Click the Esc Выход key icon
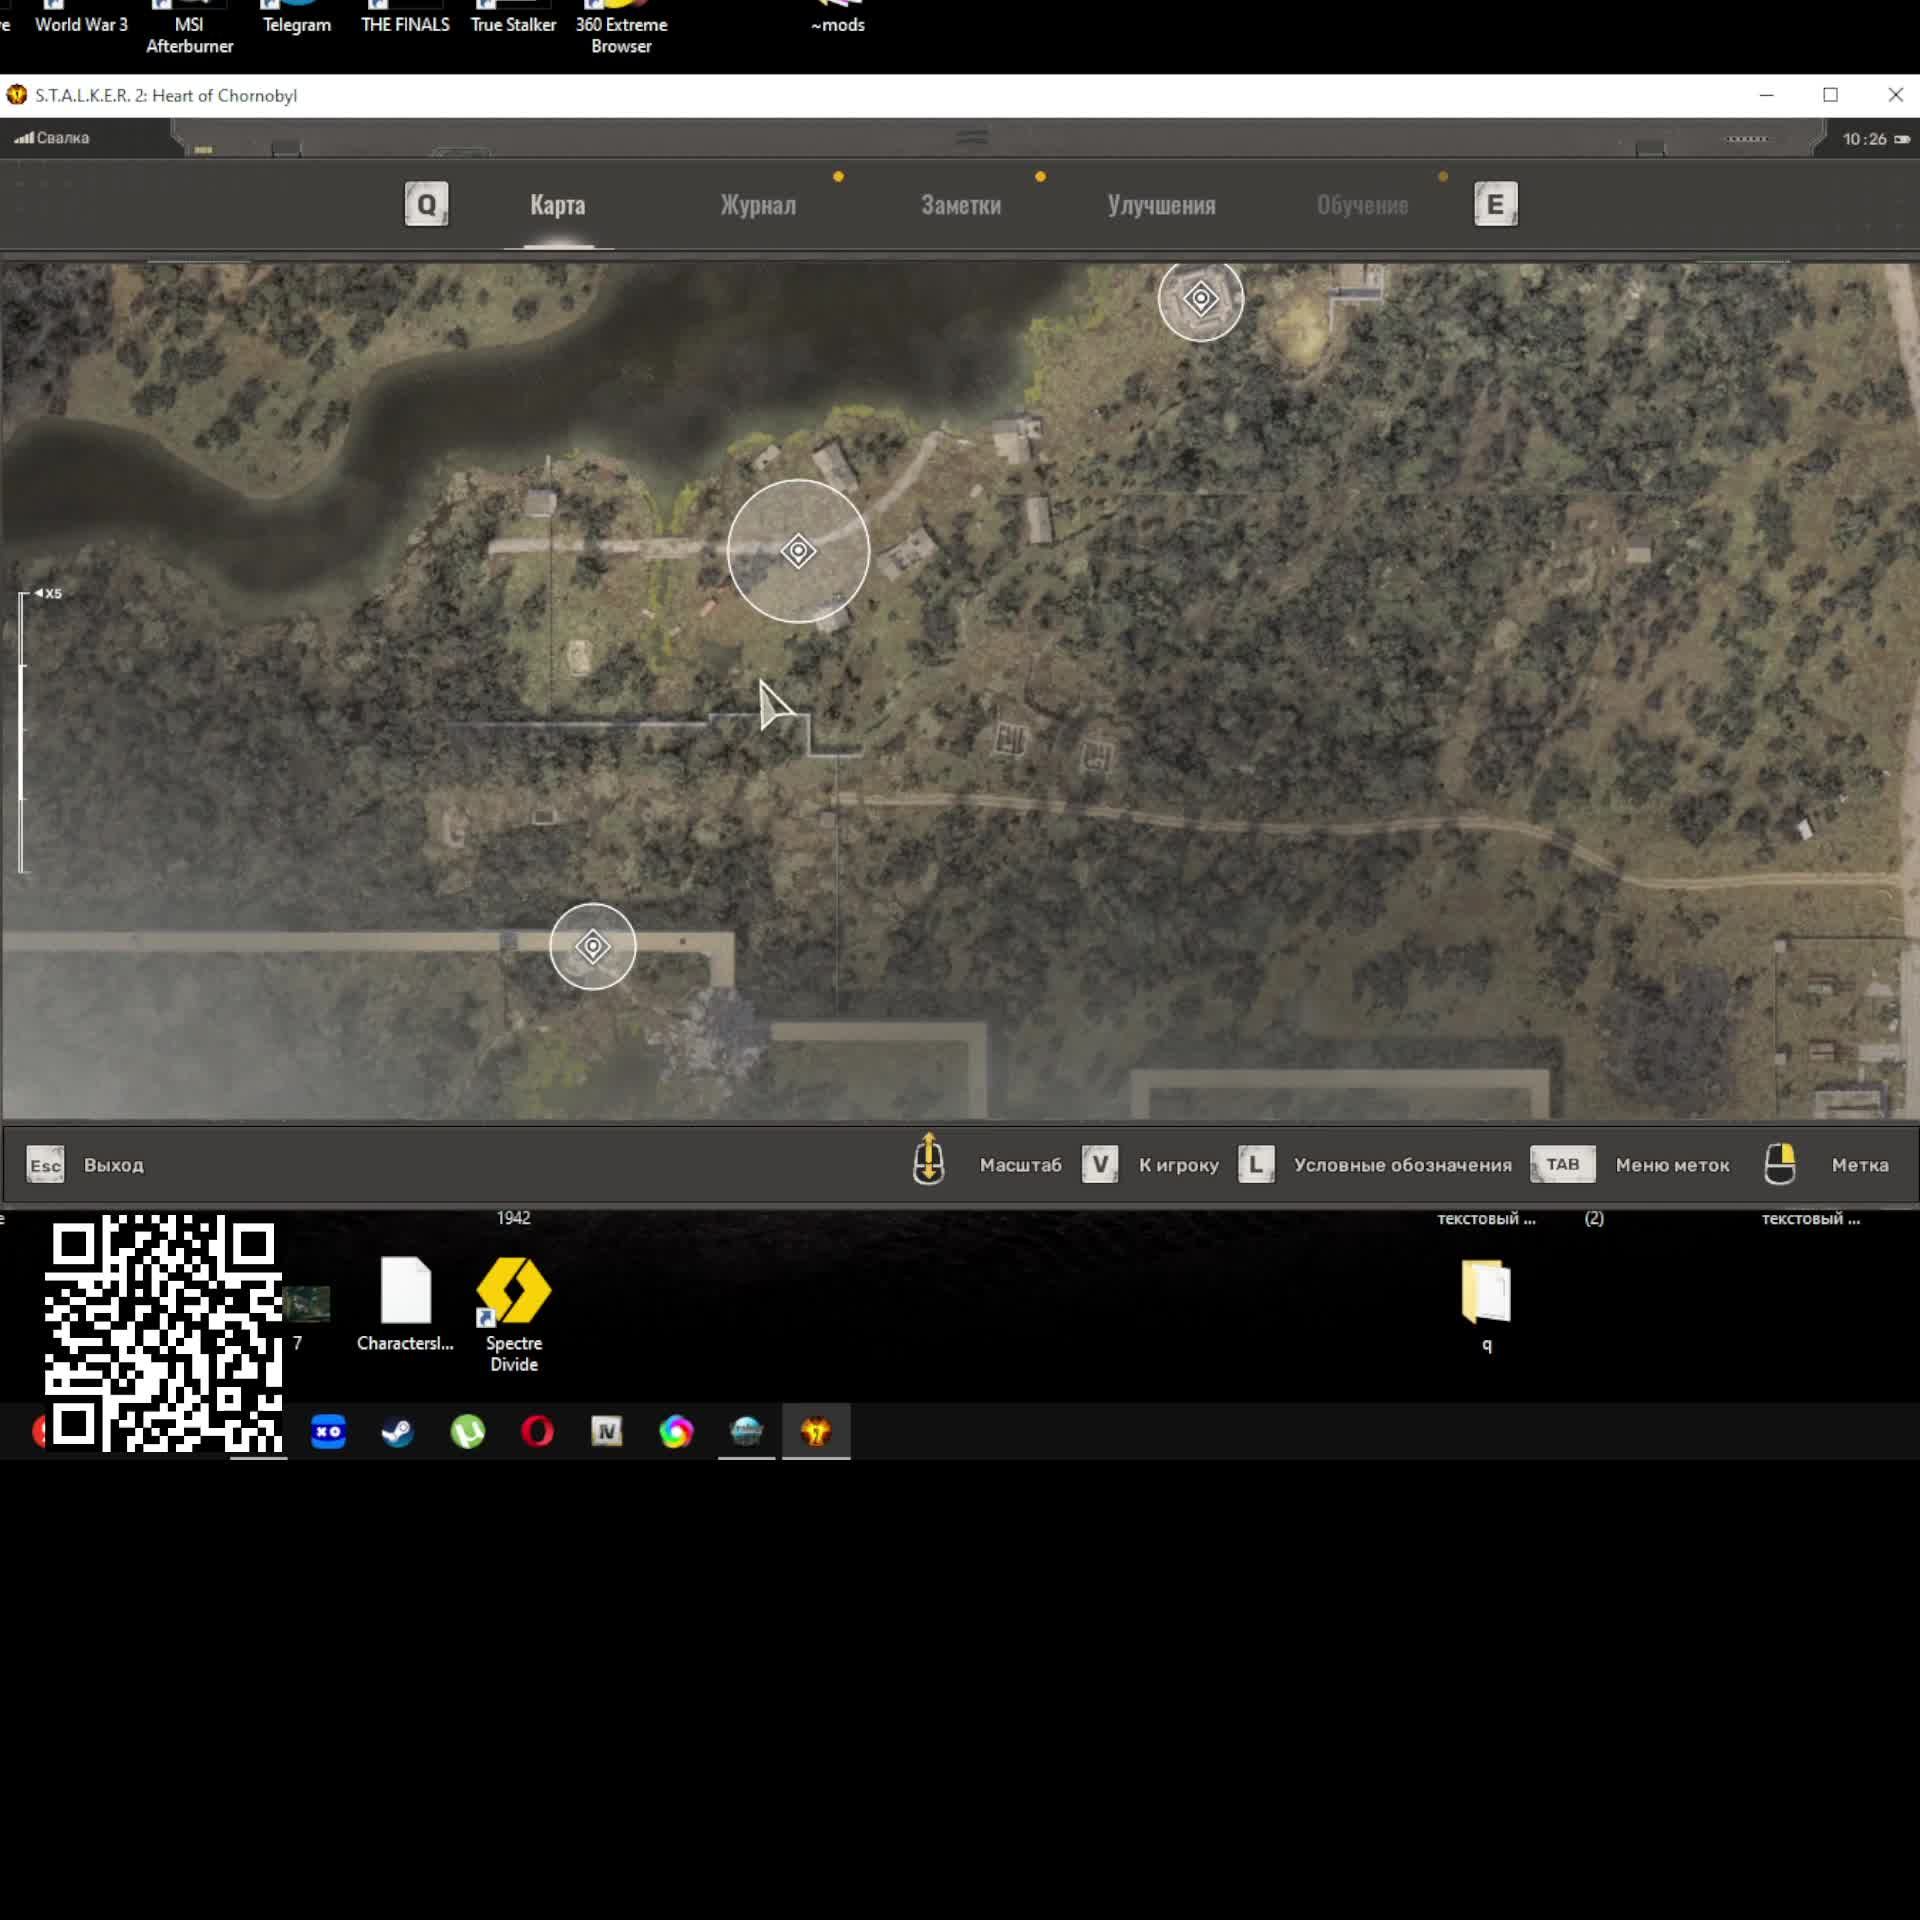Image resolution: width=1920 pixels, height=1920 pixels. tap(45, 1165)
